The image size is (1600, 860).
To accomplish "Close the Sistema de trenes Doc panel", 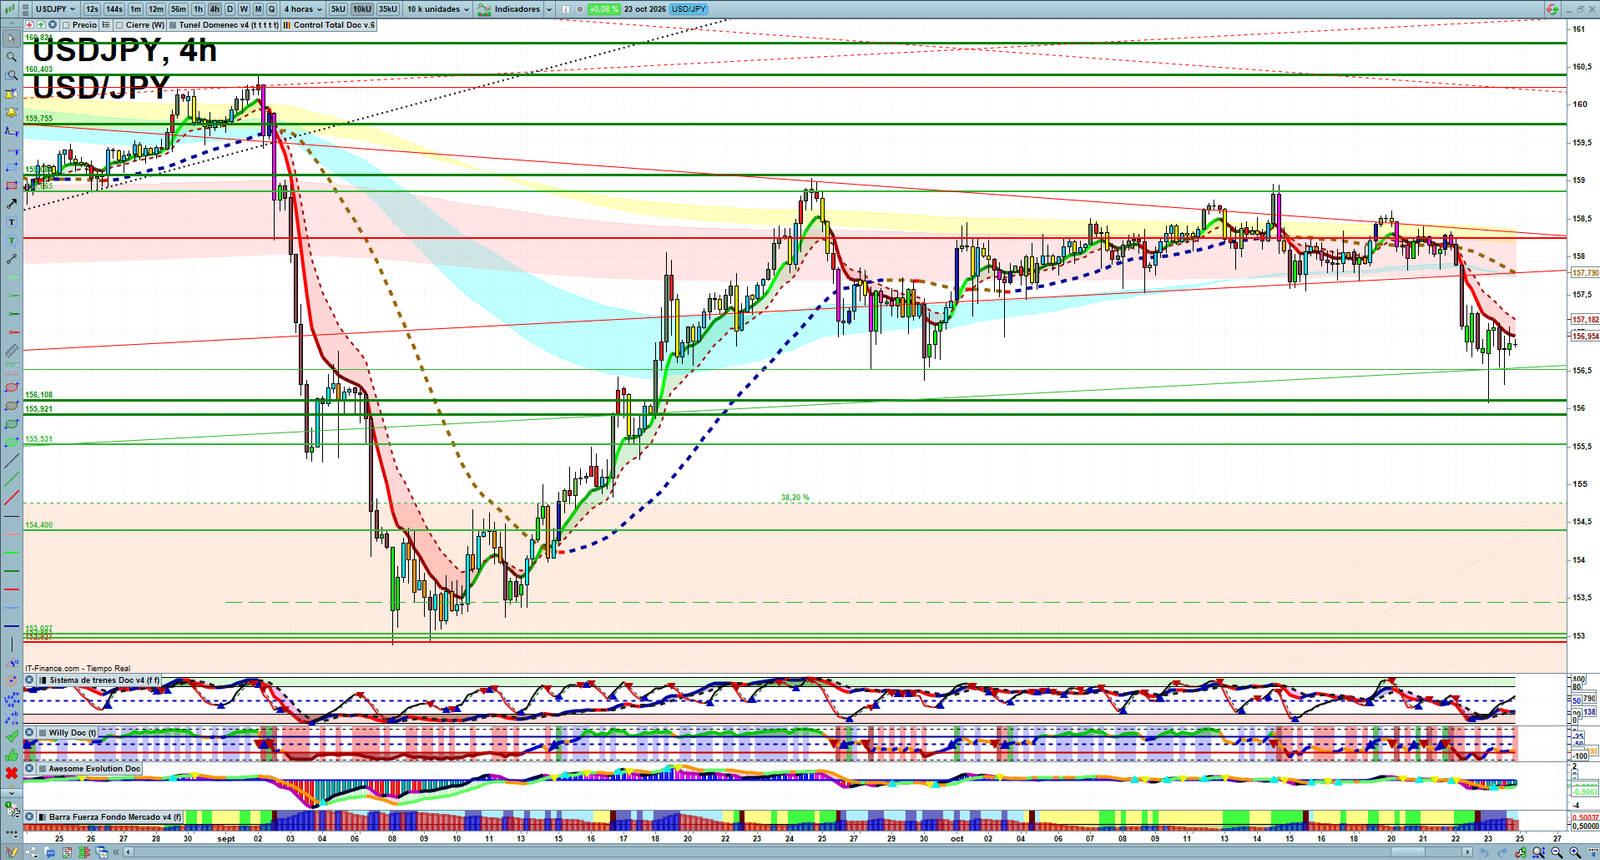I will pyautogui.click(x=30, y=680).
